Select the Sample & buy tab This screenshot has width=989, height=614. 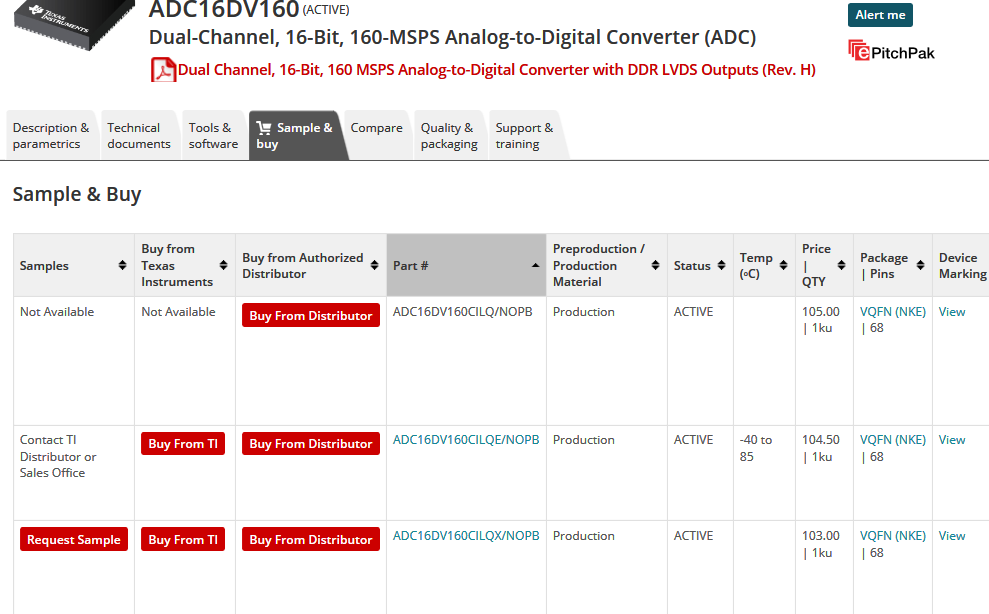[296, 136]
